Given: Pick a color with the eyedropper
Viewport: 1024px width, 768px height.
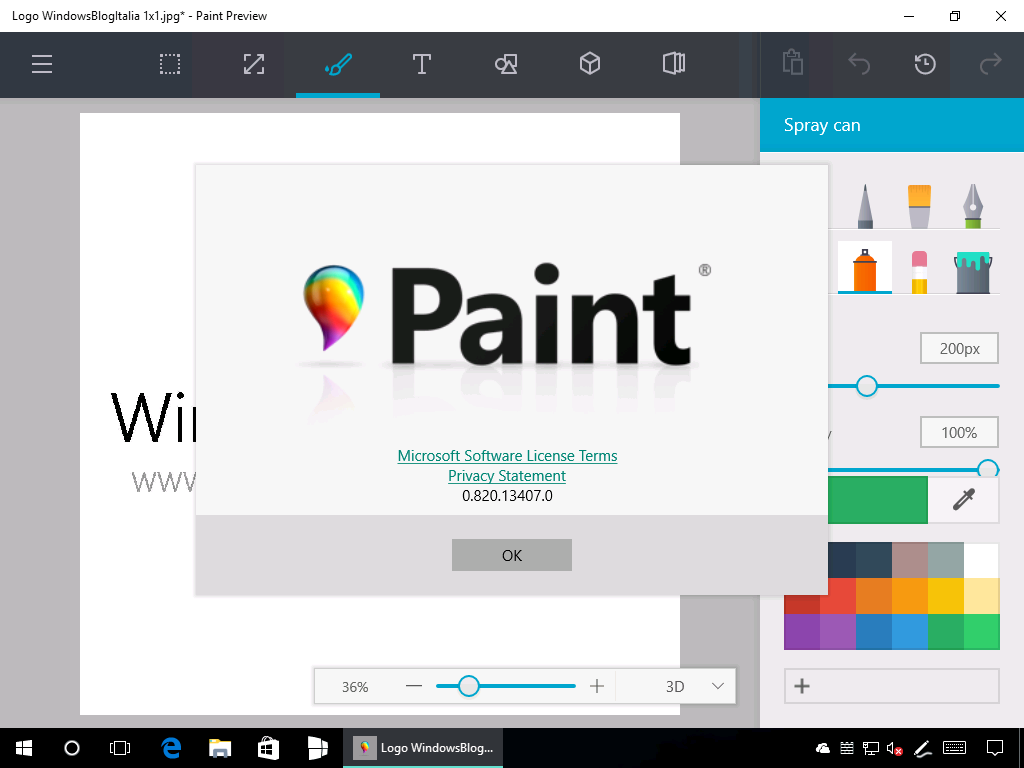Looking at the screenshot, I should (963, 500).
